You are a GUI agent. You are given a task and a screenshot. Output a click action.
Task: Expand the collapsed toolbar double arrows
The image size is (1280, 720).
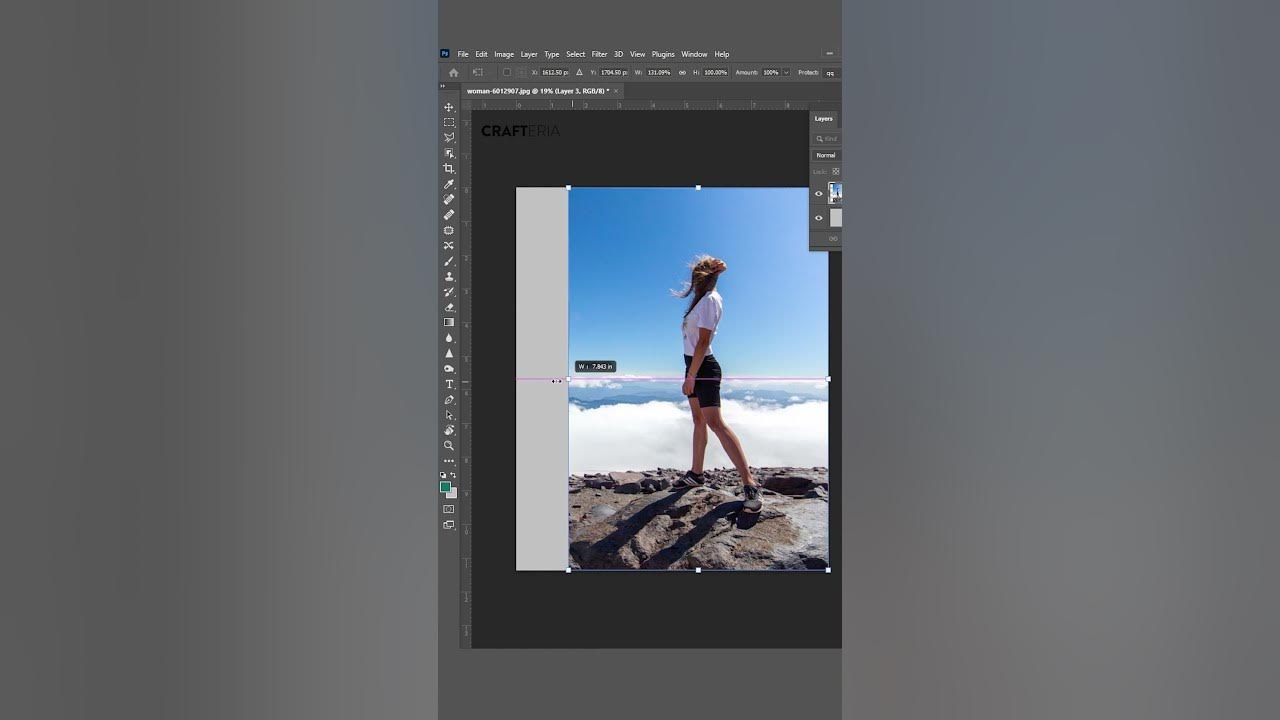click(x=442, y=86)
